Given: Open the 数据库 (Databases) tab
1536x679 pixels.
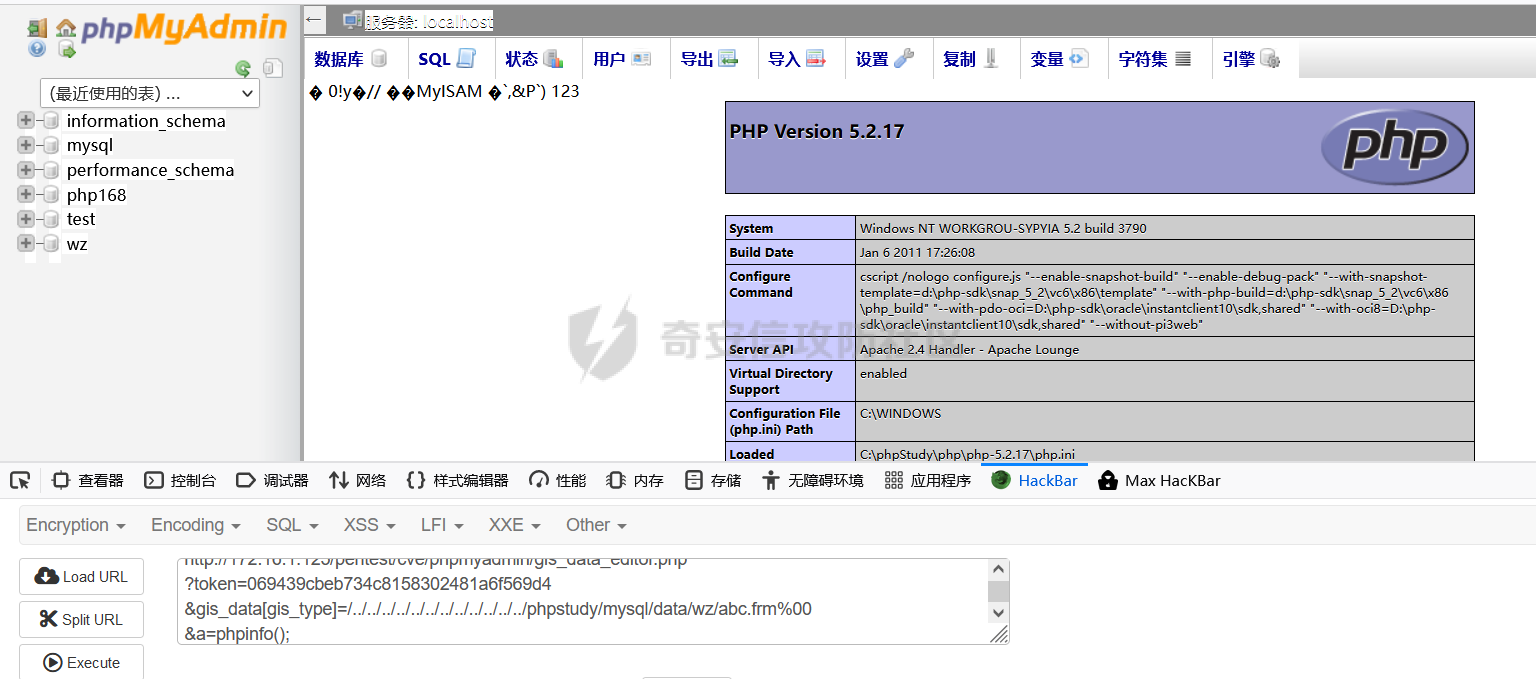Looking at the screenshot, I should click(351, 59).
